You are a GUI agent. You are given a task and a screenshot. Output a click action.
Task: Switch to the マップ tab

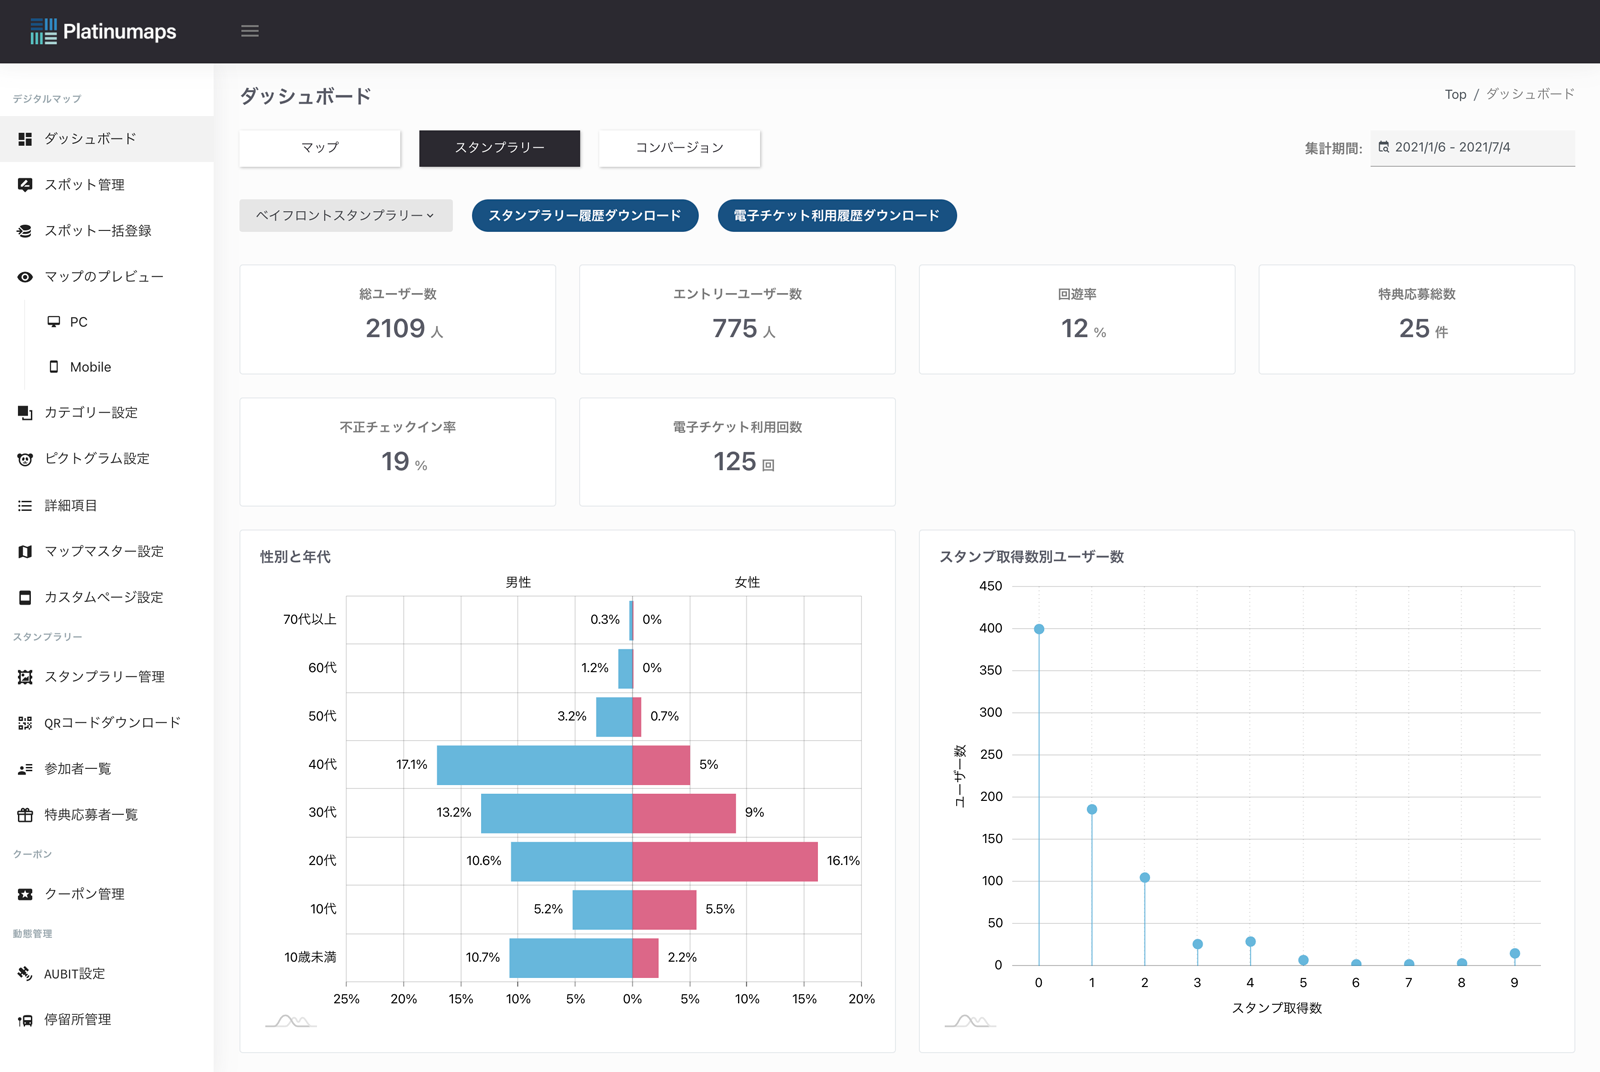320,147
